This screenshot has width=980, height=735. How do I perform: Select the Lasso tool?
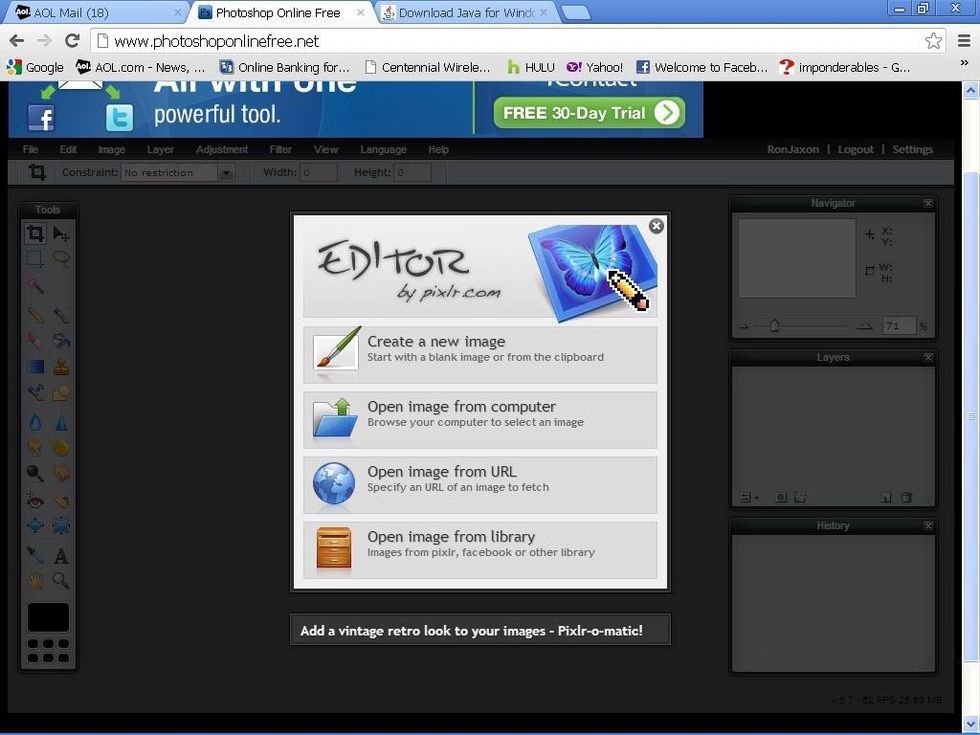[x=61, y=259]
